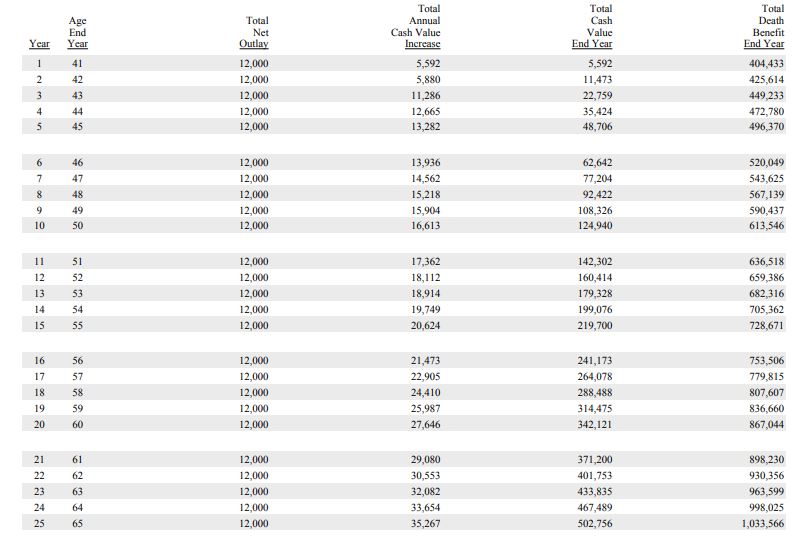This screenshot has height=540, width=808.
Task: Click death benefit value 867,044
Action: (x=766, y=424)
